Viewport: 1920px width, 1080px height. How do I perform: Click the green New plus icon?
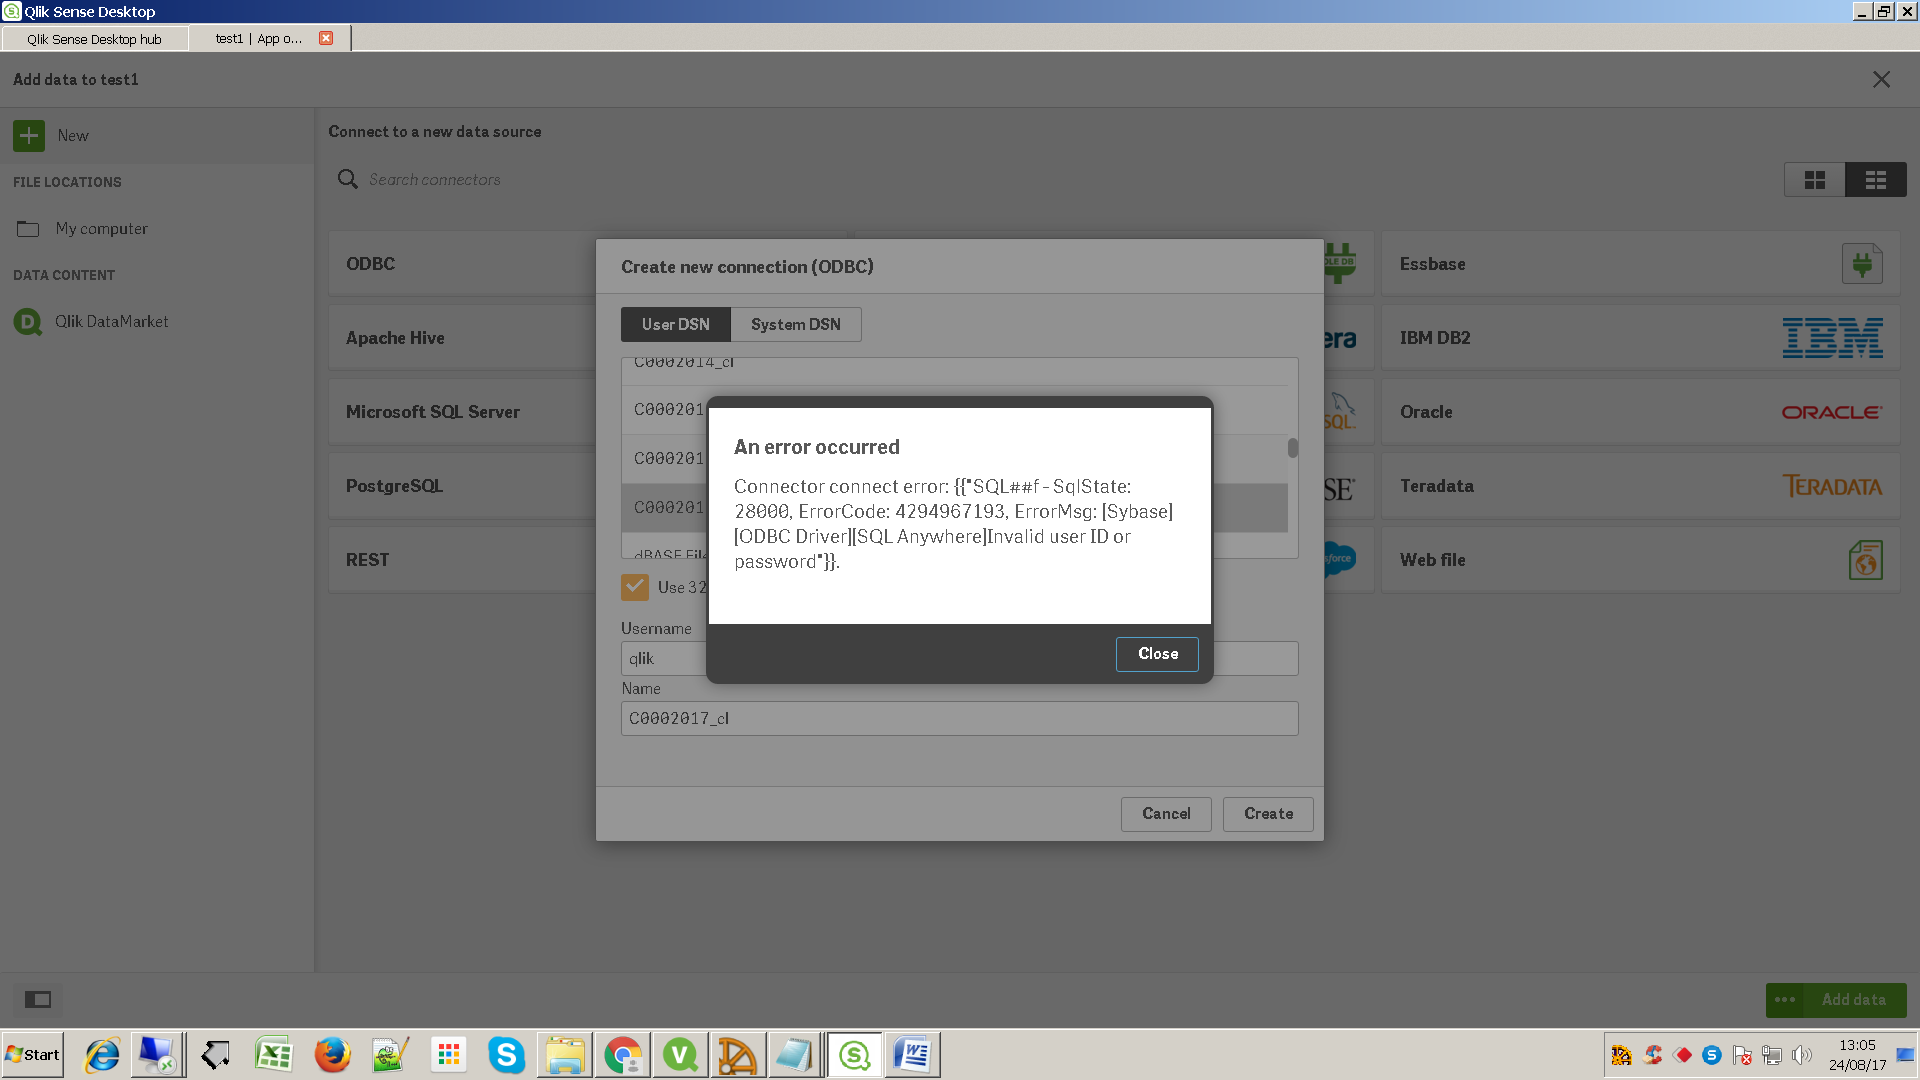[29, 135]
